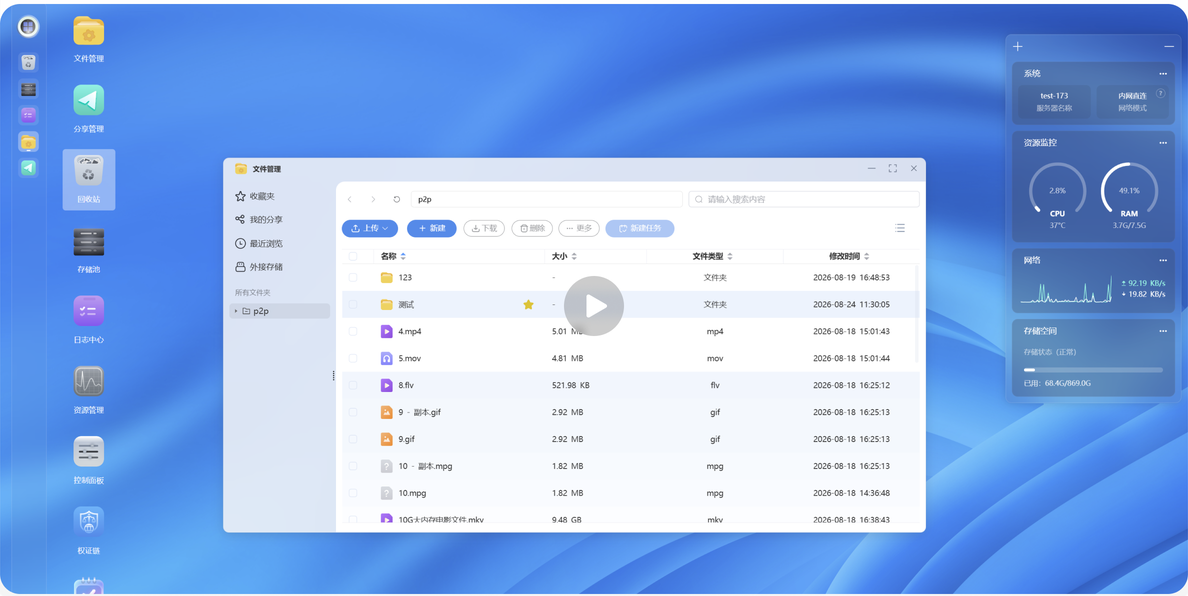Go back with the left arrow

(x=349, y=199)
